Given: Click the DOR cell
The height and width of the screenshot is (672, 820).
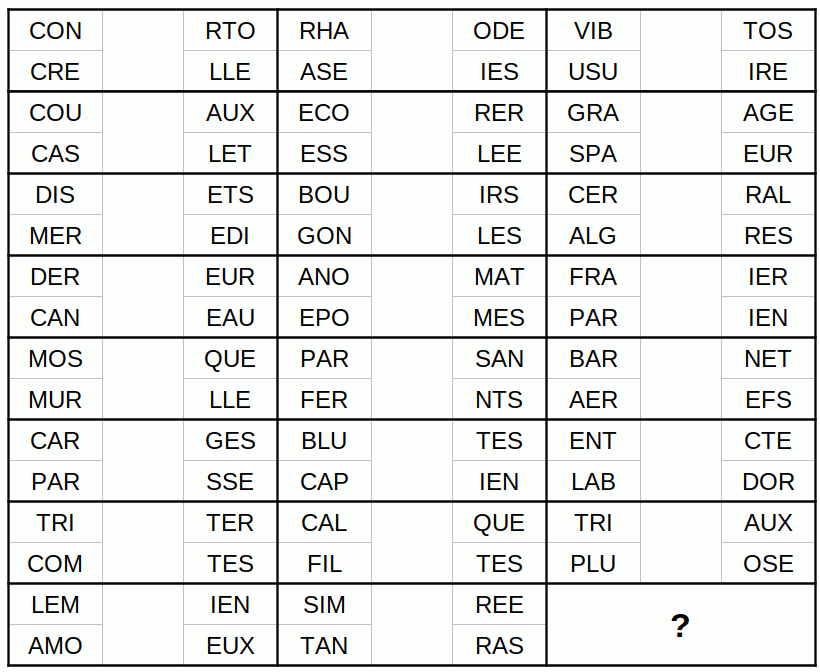Looking at the screenshot, I should click(768, 482).
